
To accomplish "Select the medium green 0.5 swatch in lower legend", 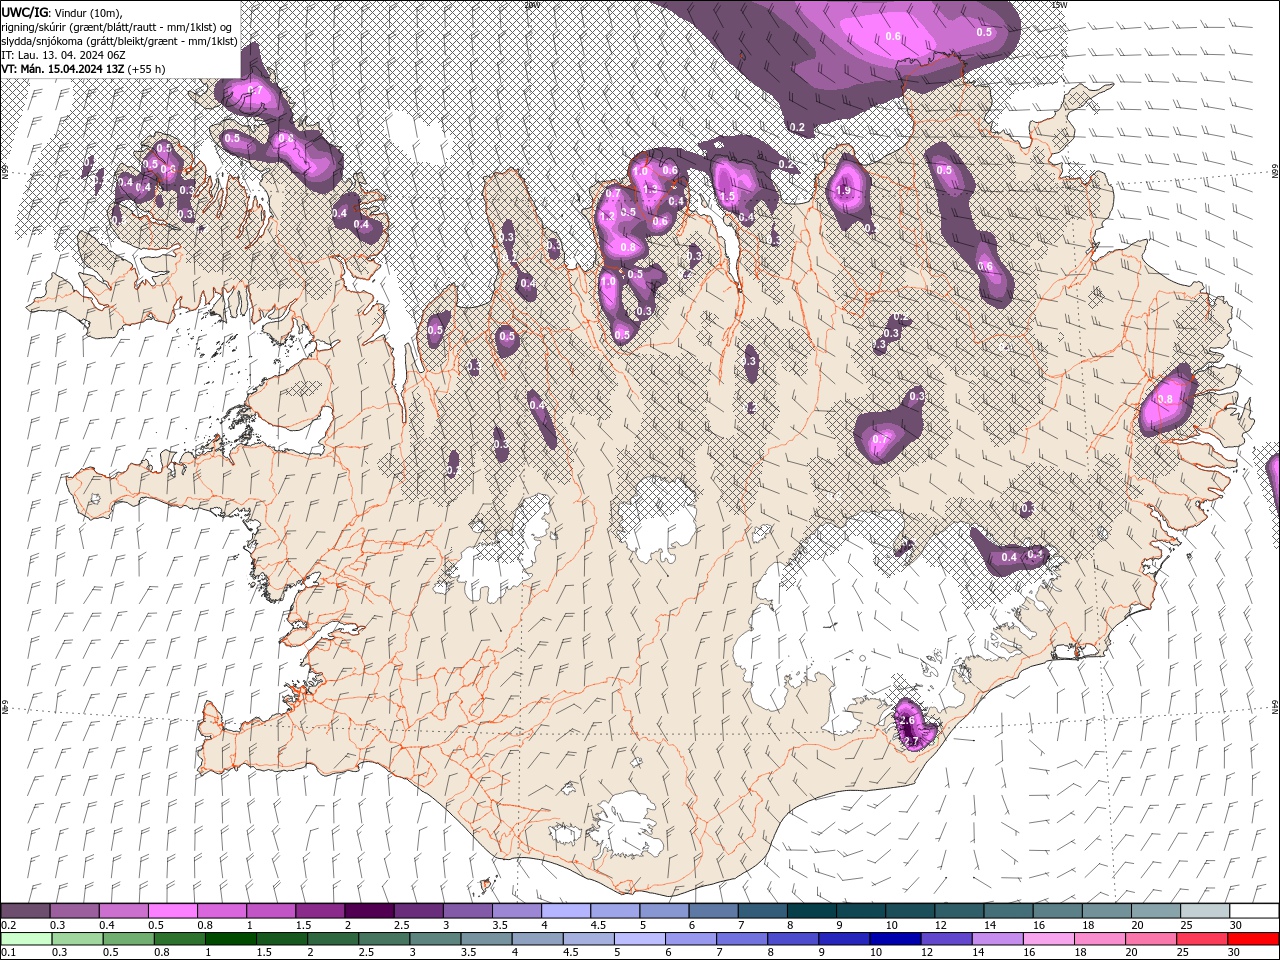I will [128, 939].
